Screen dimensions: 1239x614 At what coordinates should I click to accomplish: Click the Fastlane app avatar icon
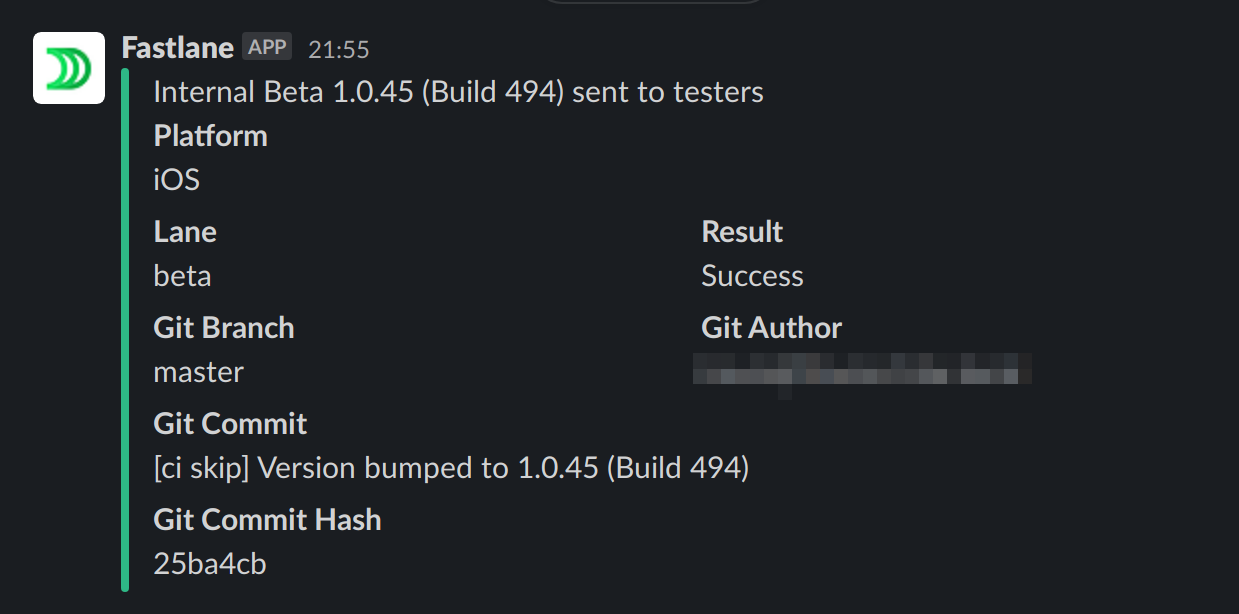[x=69, y=68]
